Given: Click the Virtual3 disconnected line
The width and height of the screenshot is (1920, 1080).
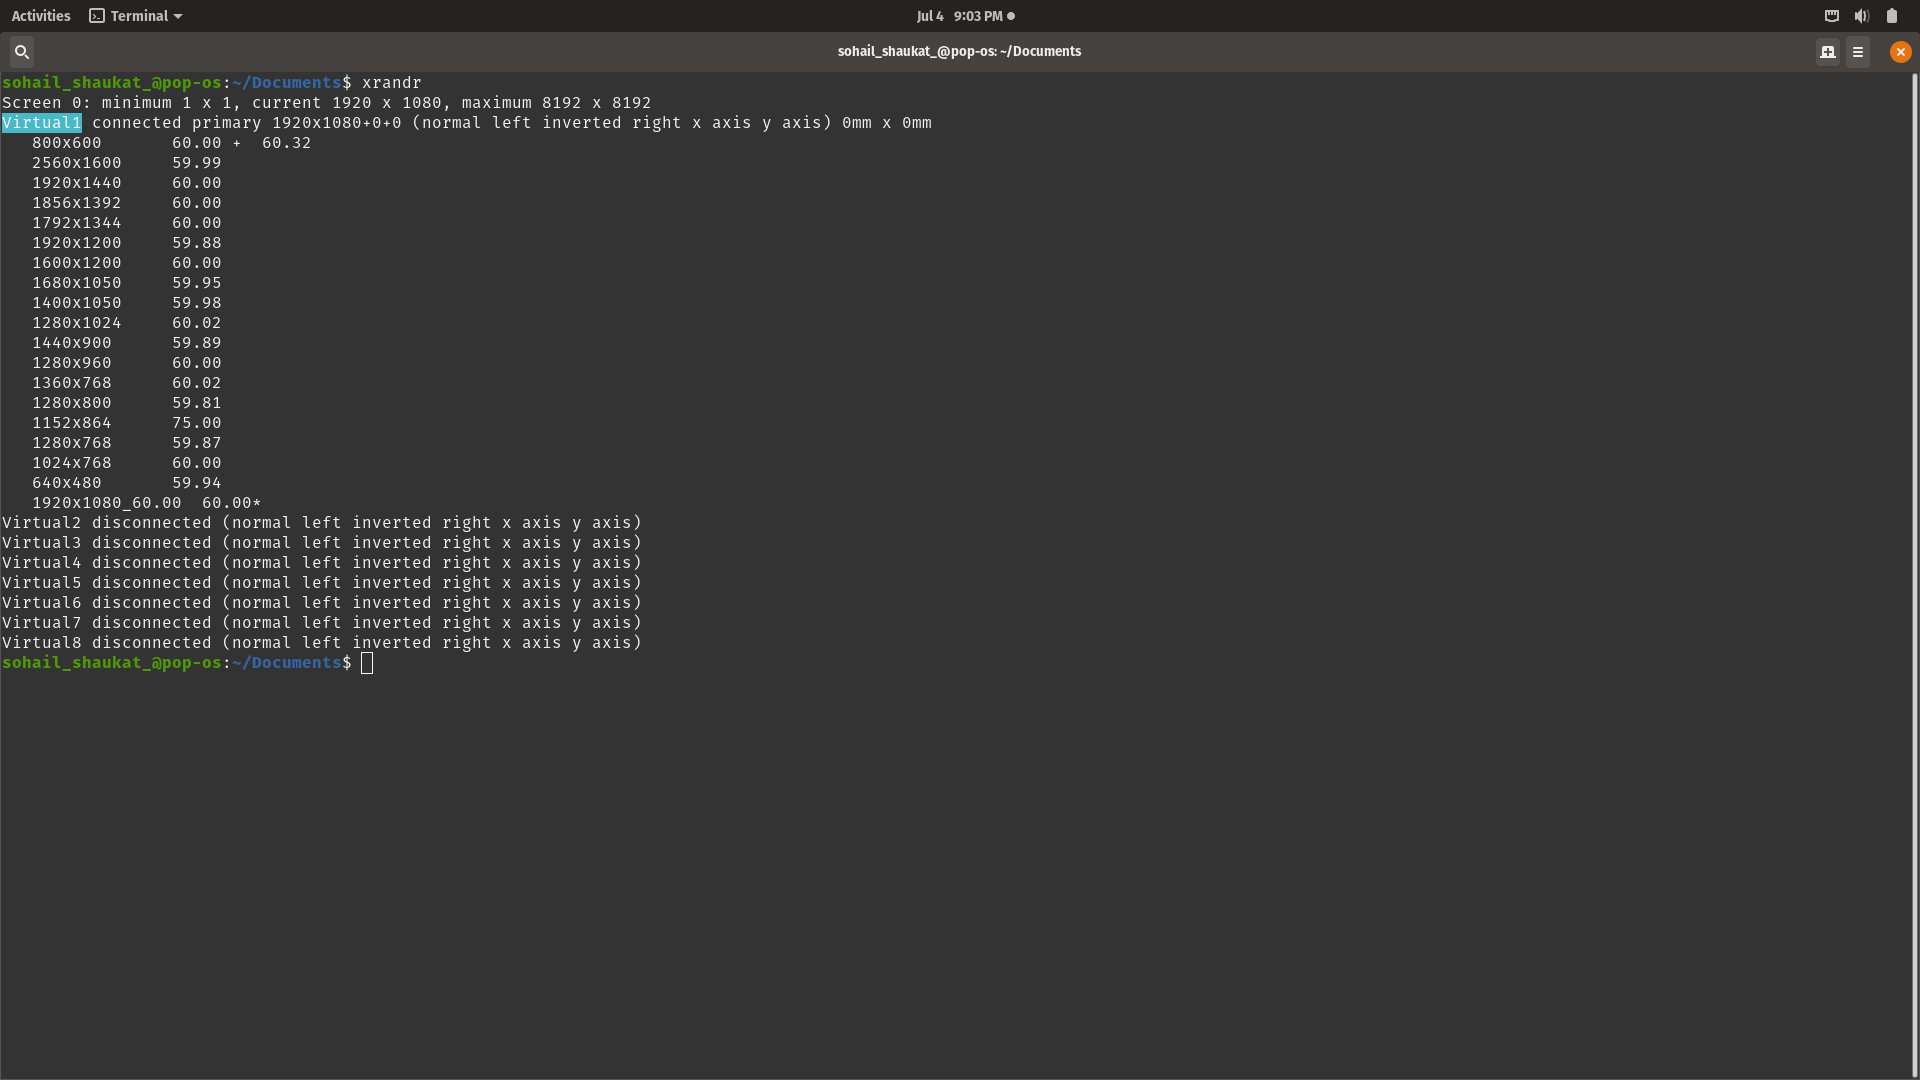Looking at the screenshot, I should (322, 543).
